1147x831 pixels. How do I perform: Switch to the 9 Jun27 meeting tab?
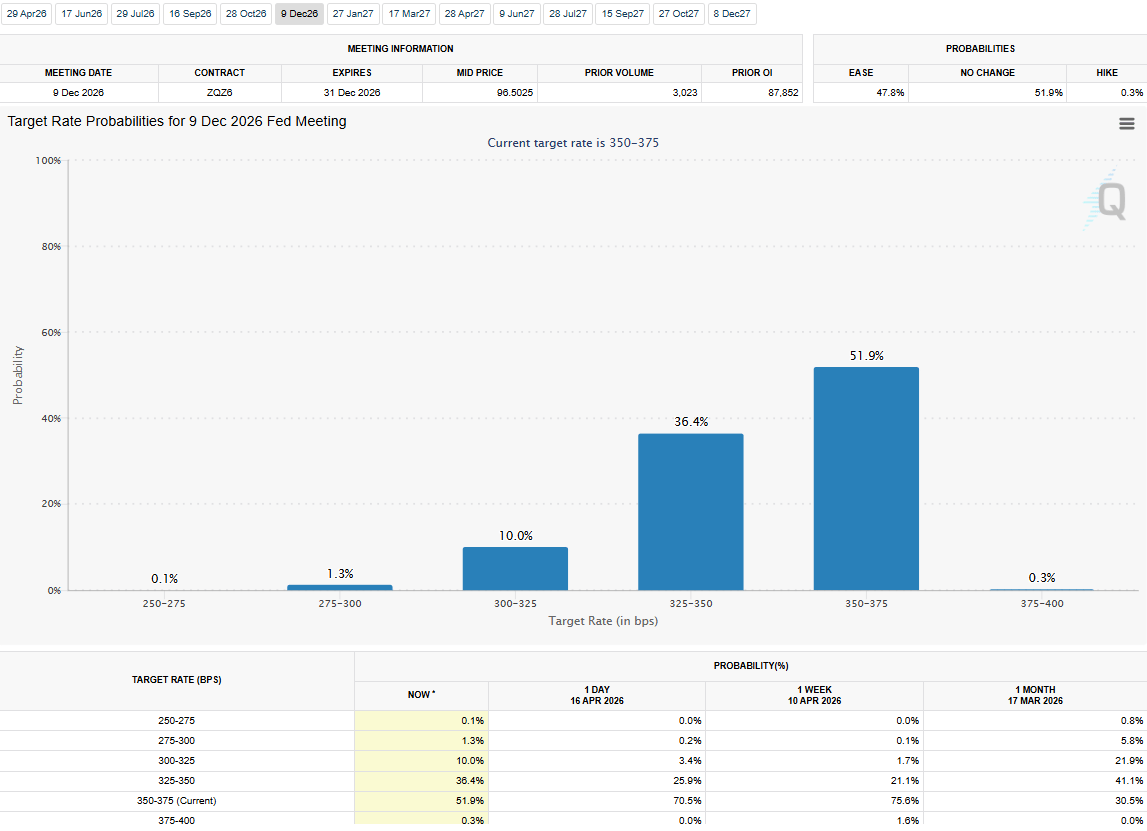click(x=517, y=14)
